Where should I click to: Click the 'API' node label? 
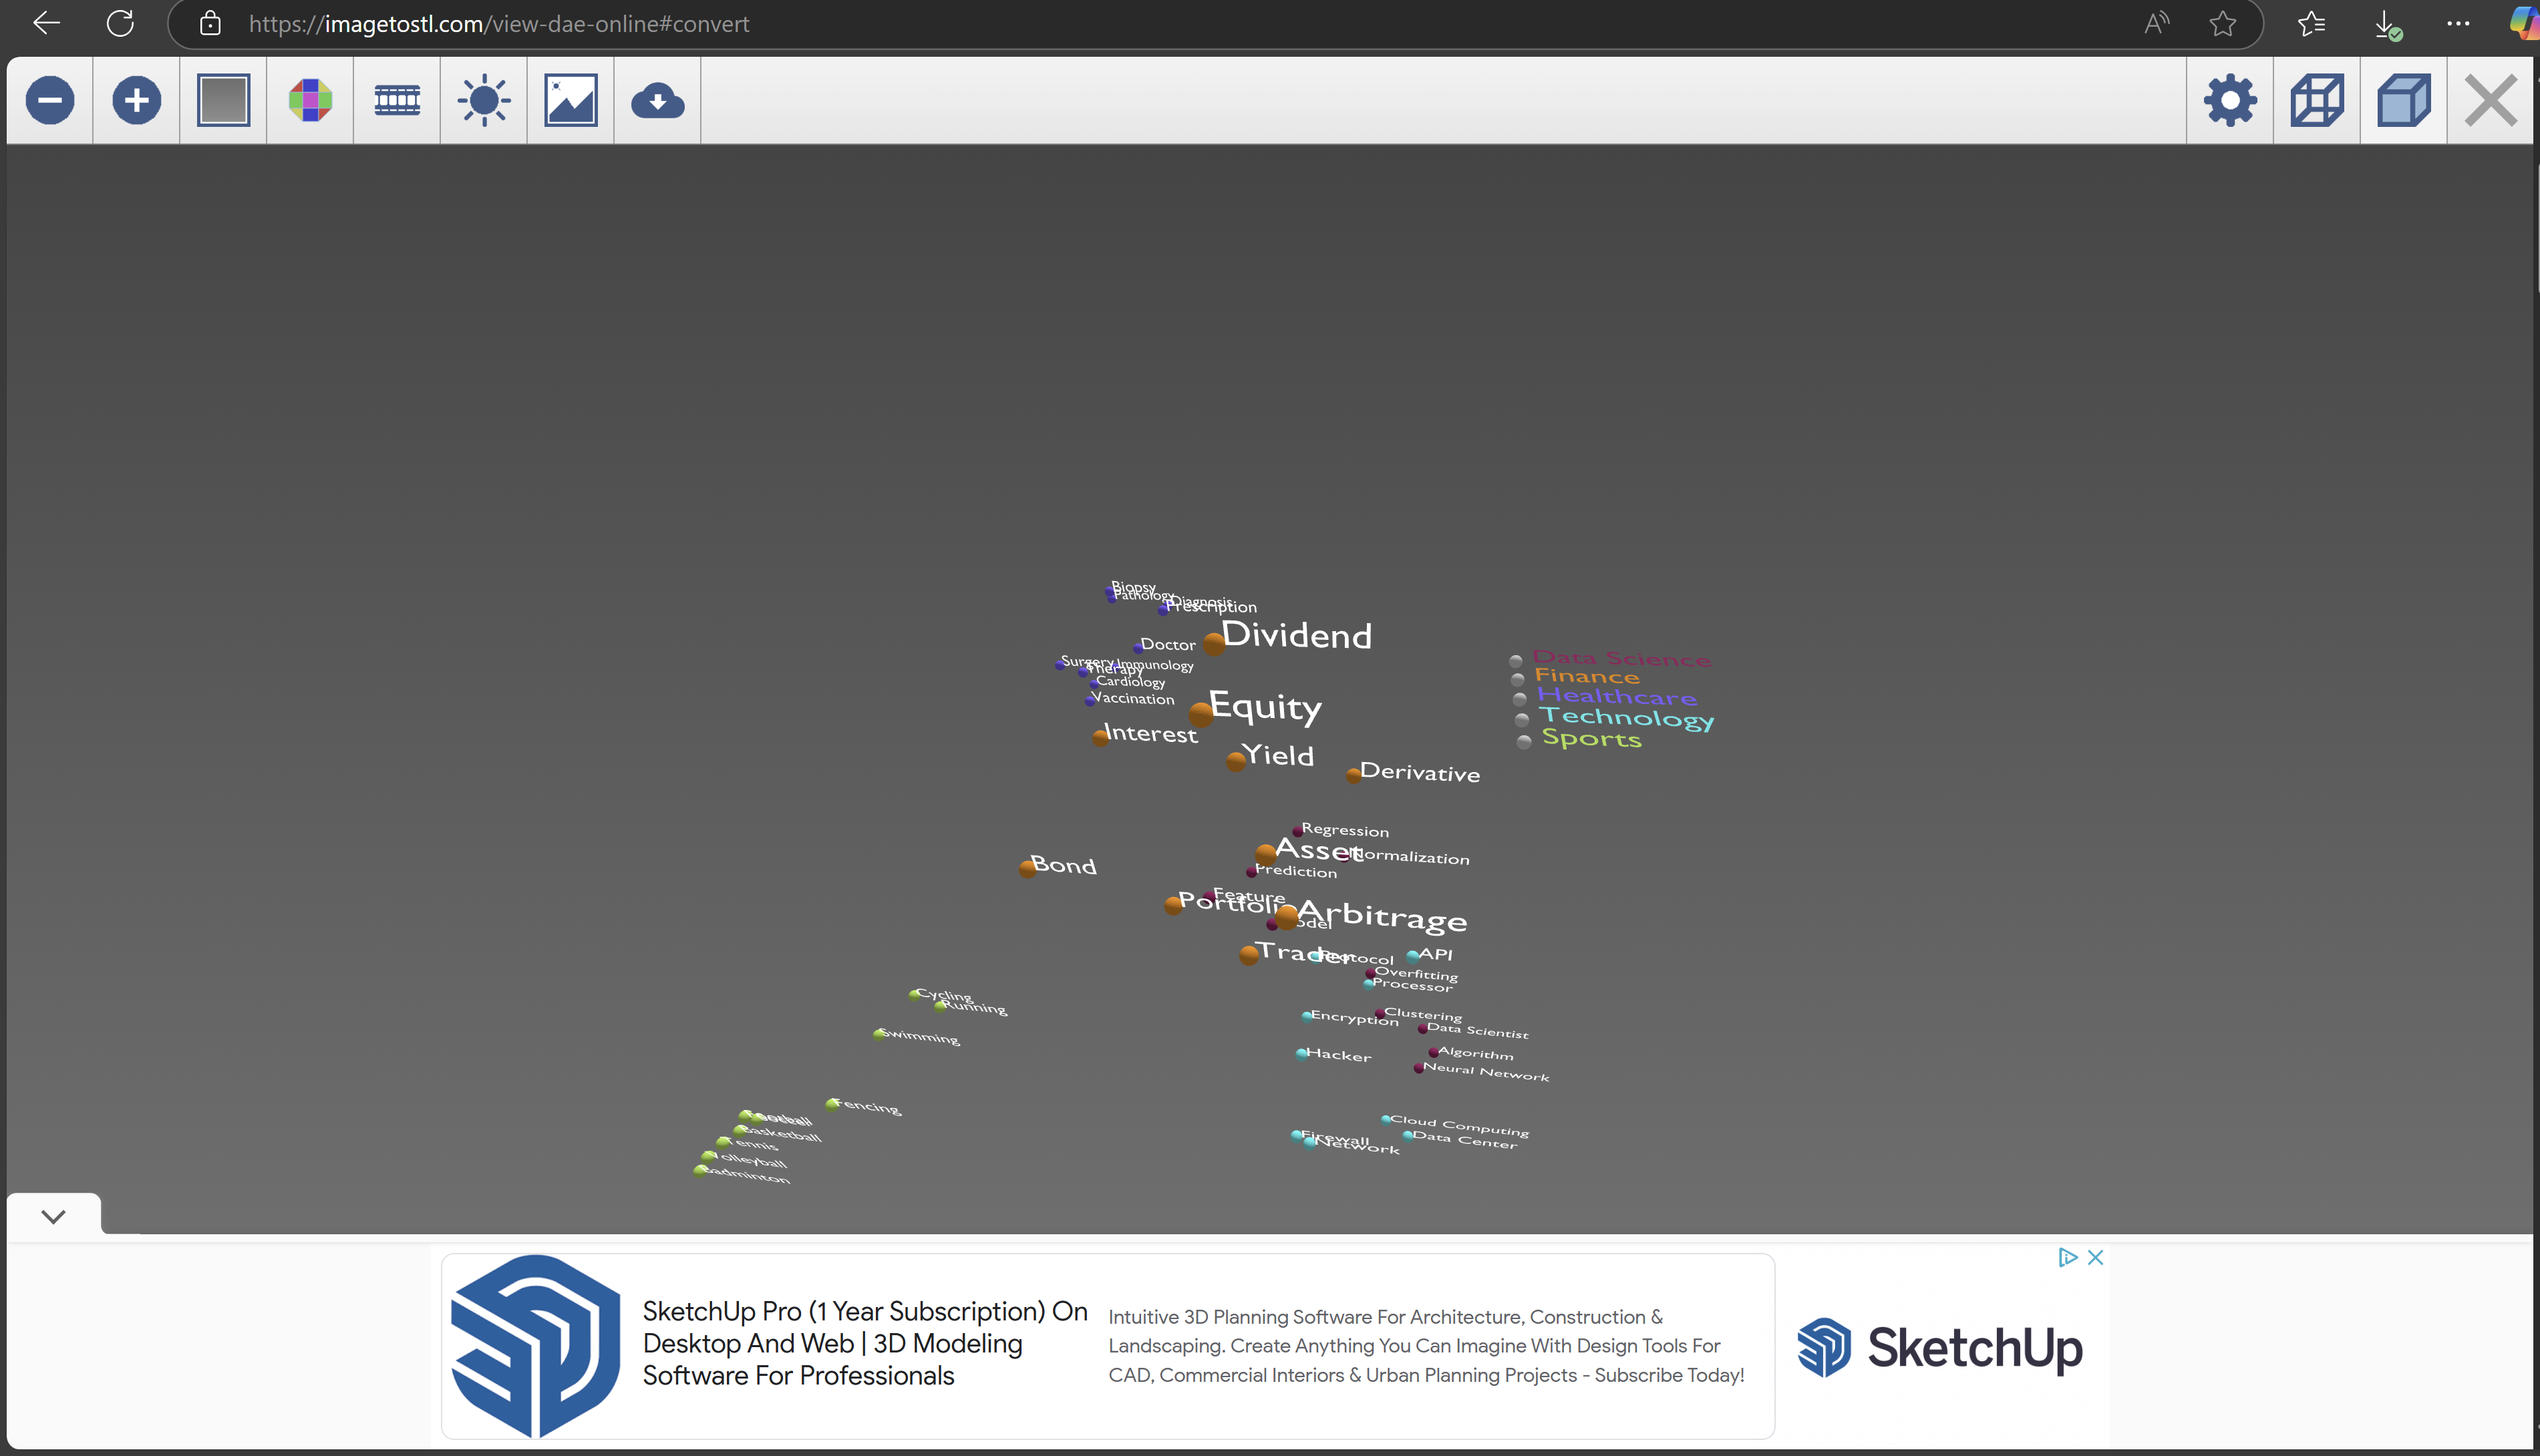[1436, 954]
